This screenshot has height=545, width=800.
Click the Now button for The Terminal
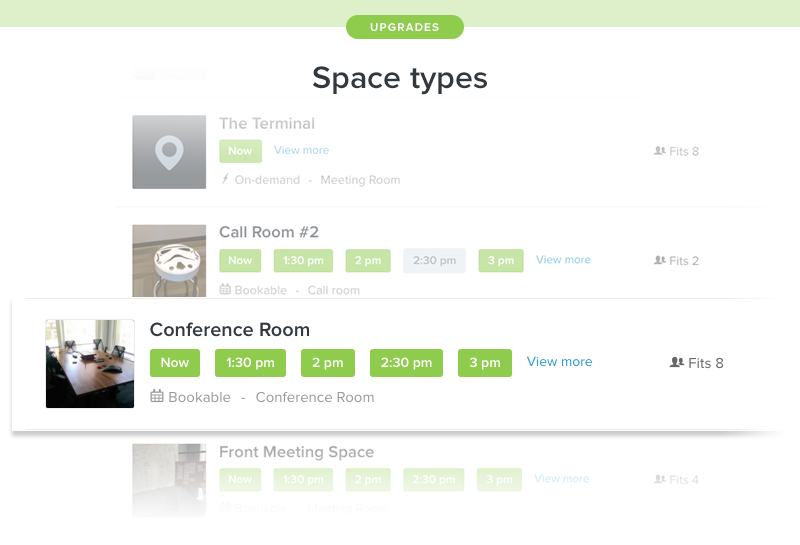click(x=240, y=151)
